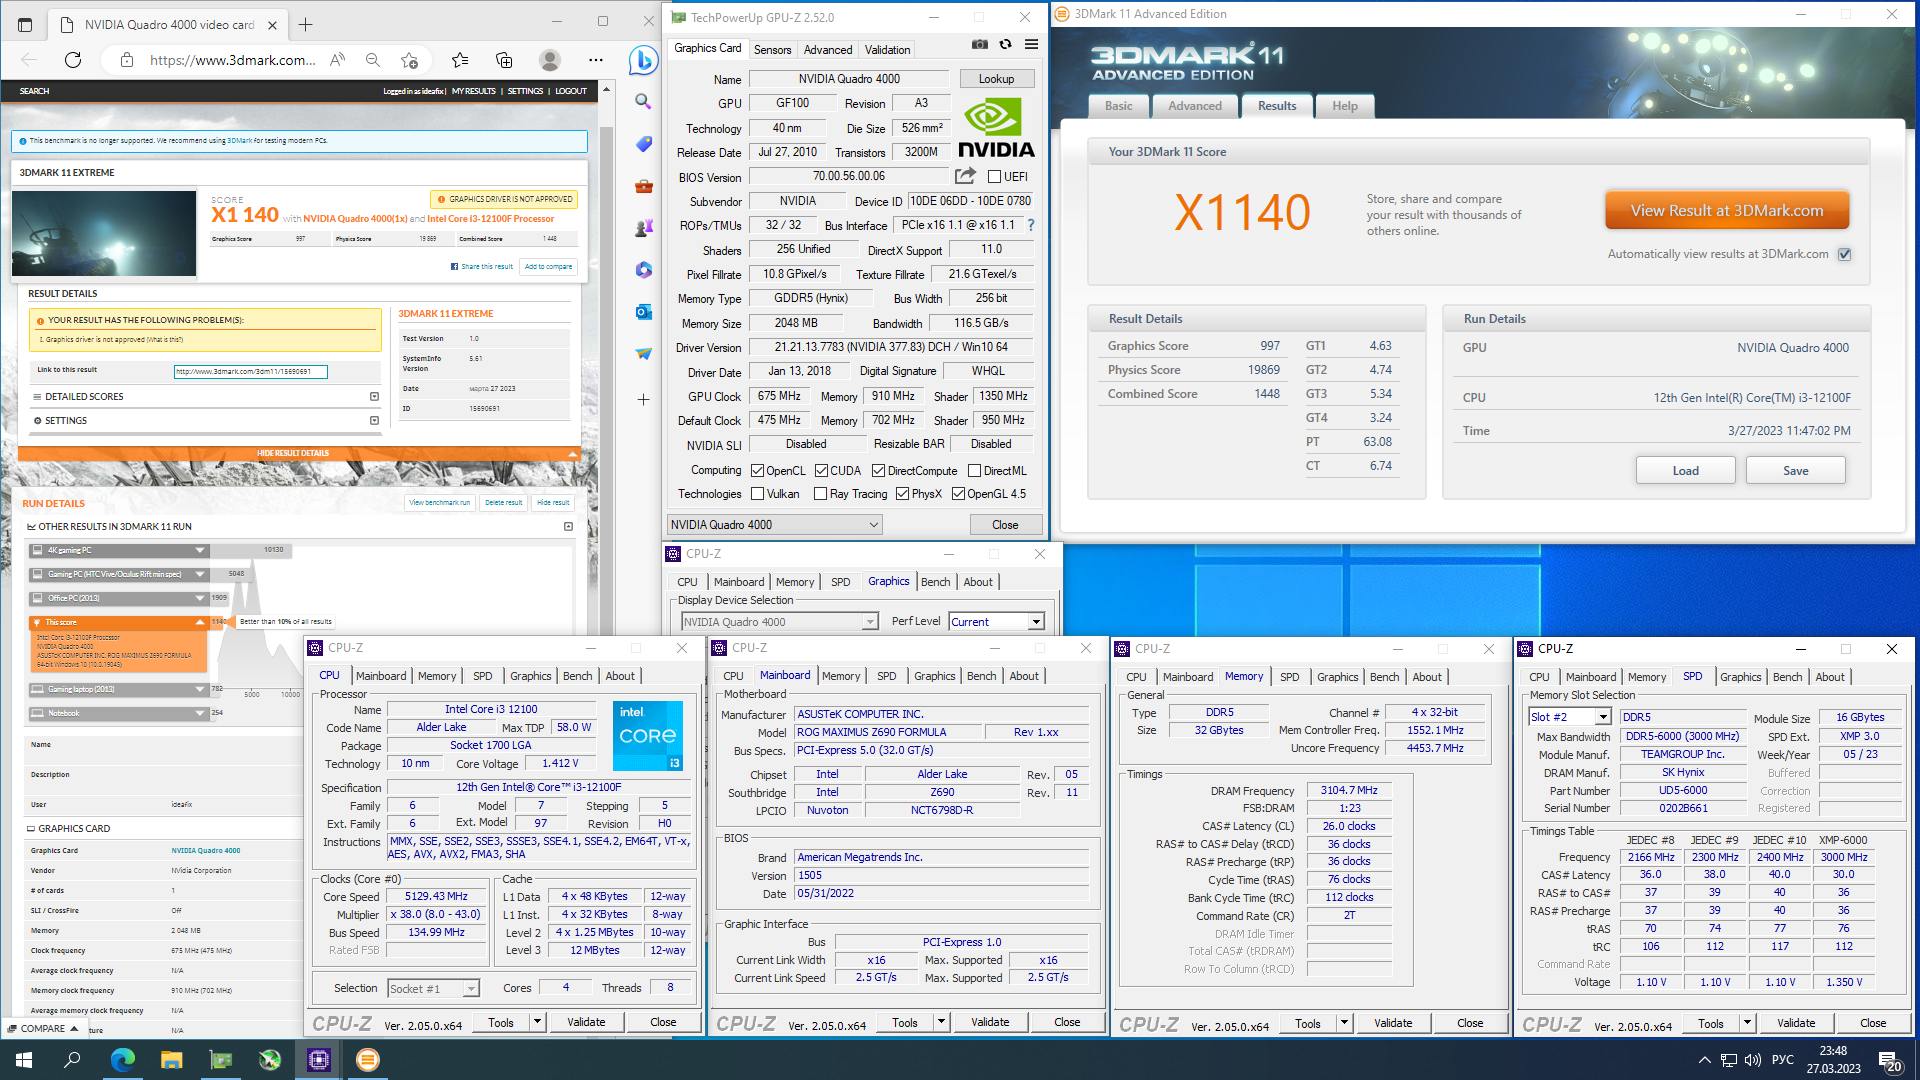Open Slot #2 dropdown in SPD window
Image resolution: width=1920 pixels, height=1080 pixels.
click(x=1570, y=717)
